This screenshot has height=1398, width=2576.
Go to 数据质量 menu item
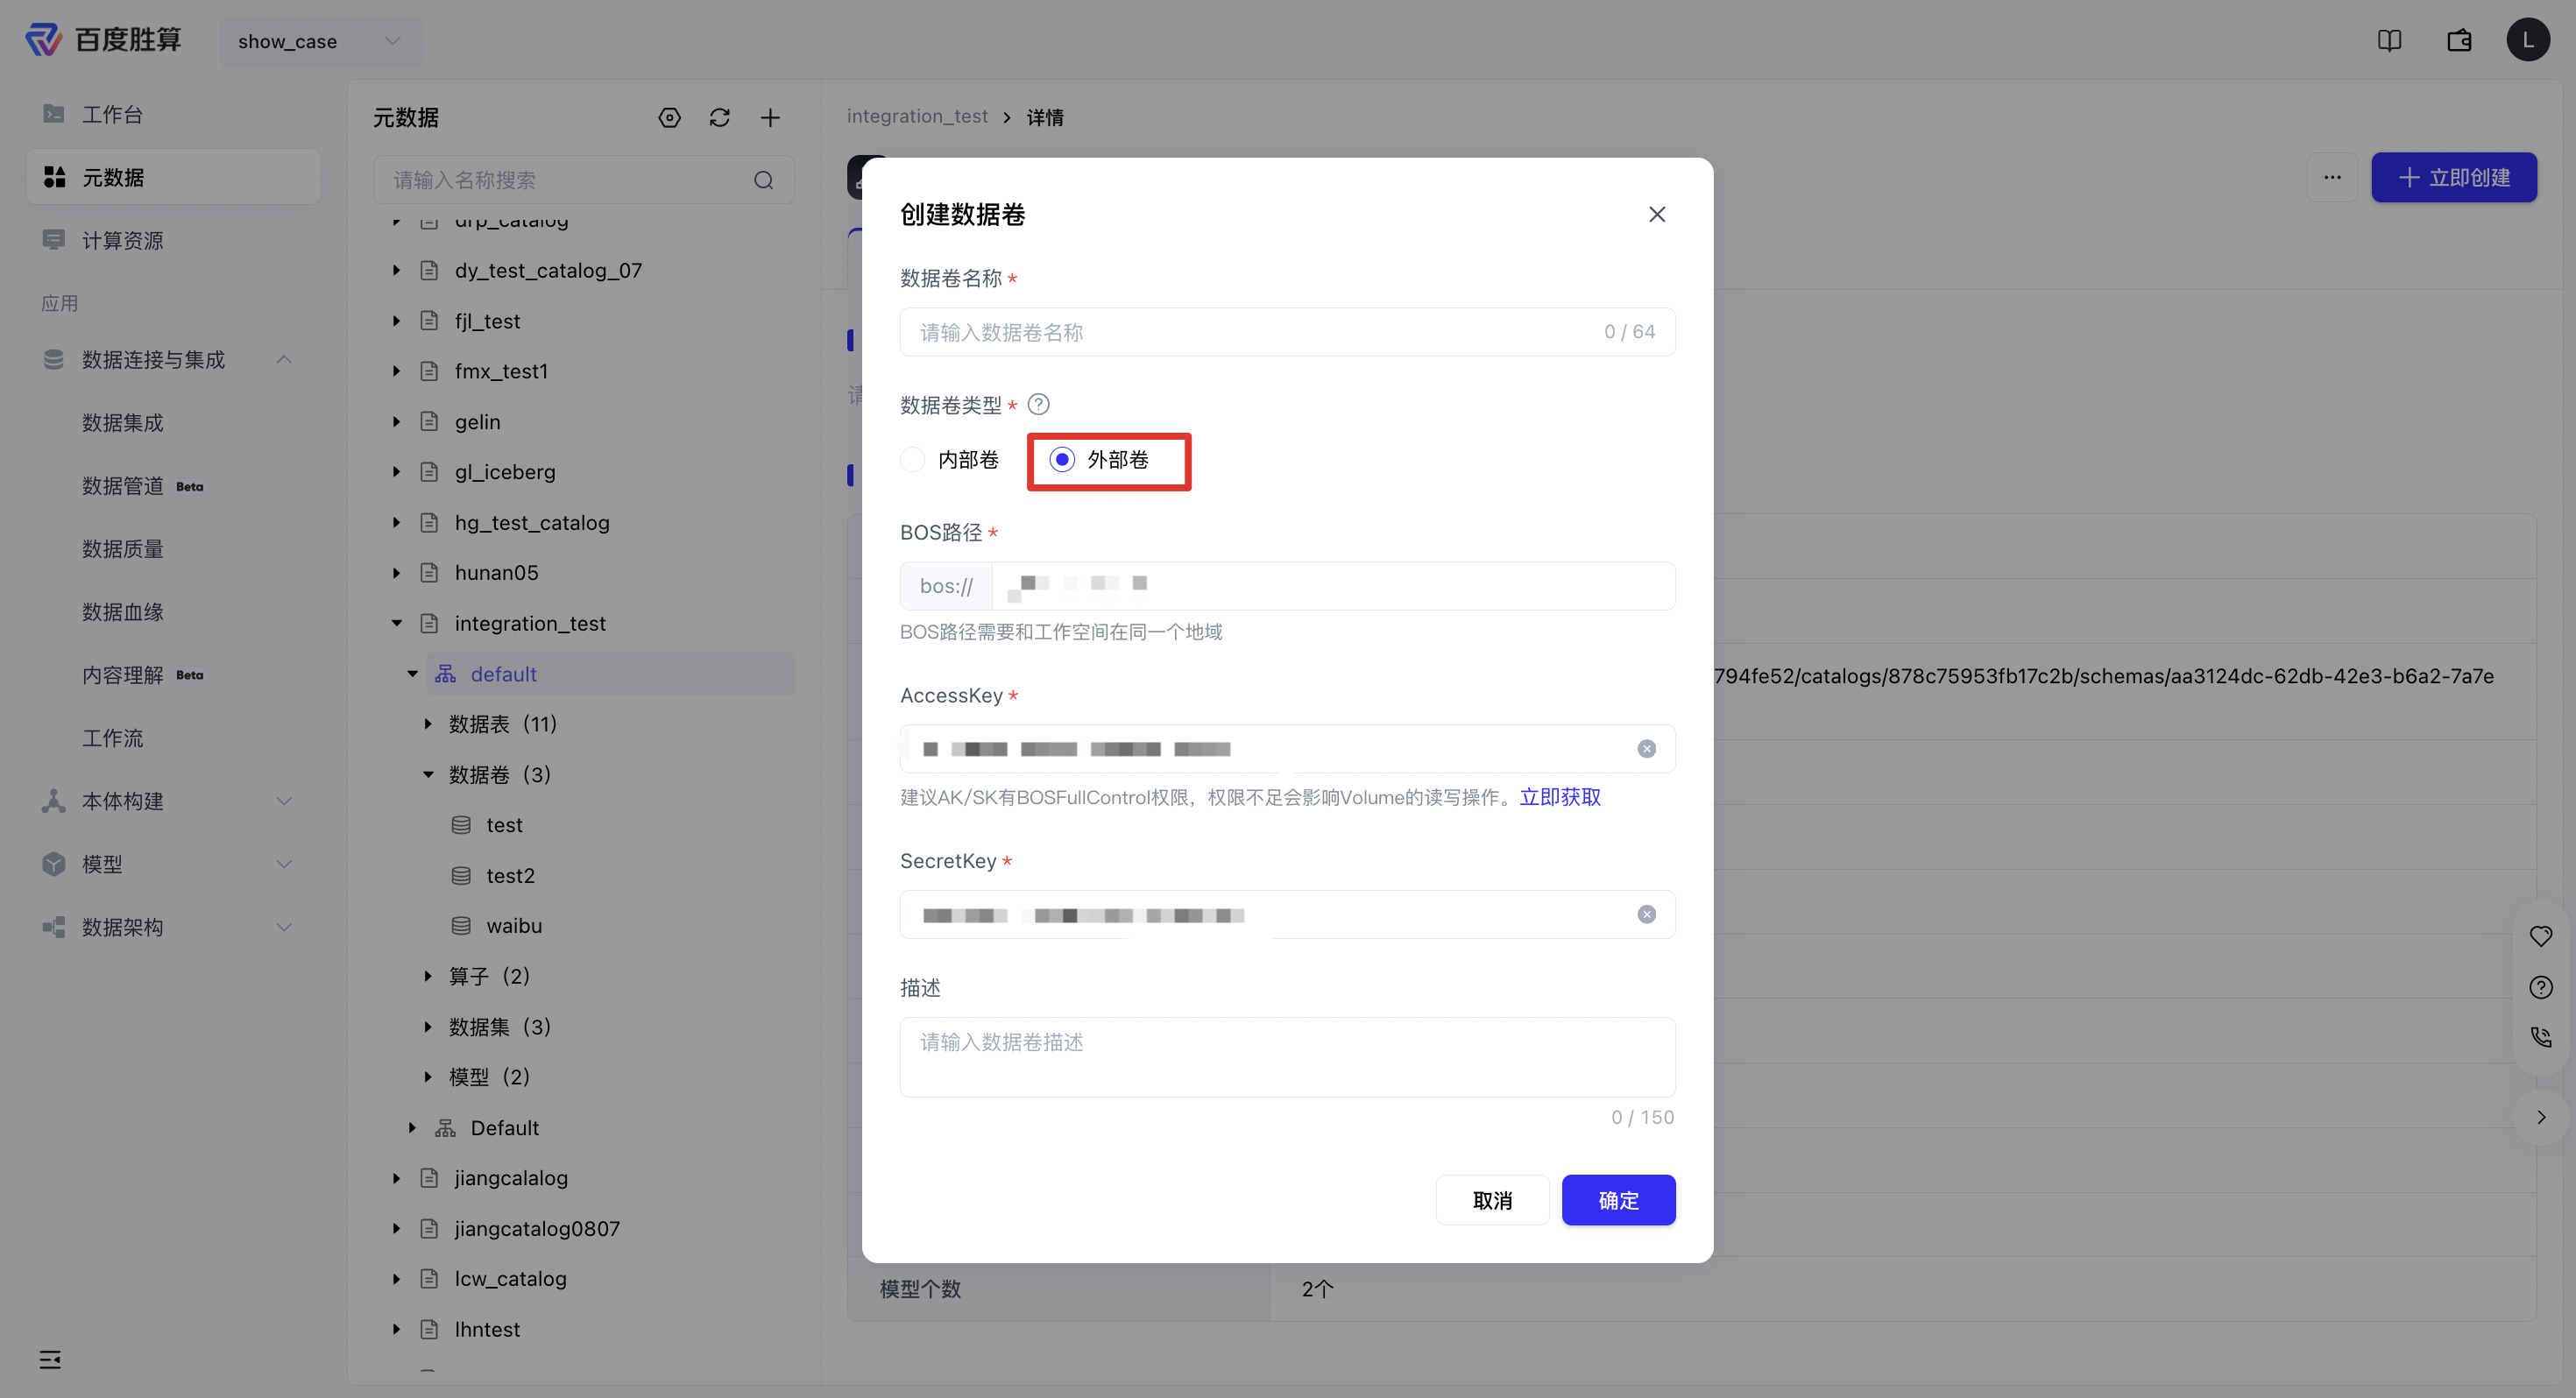coord(123,549)
